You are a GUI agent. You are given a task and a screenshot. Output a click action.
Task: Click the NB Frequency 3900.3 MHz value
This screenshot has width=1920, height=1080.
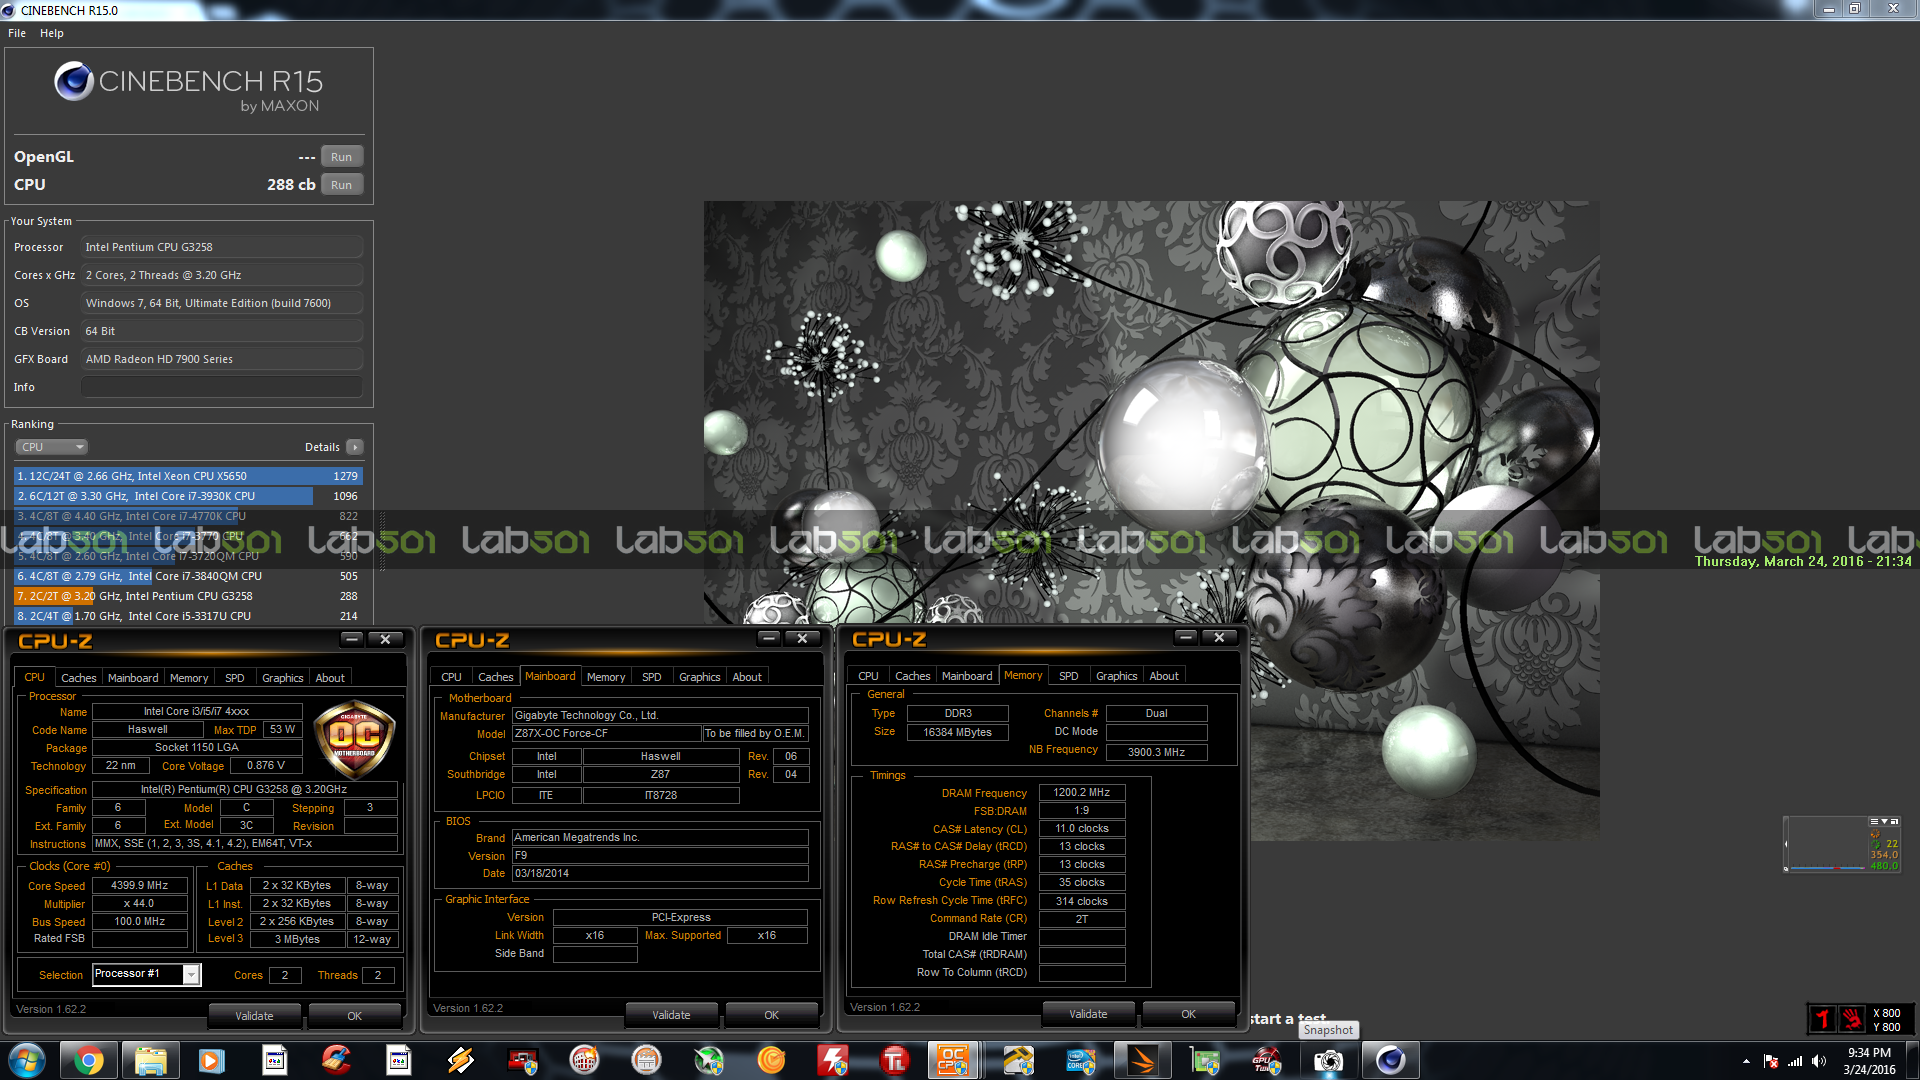pyautogui.click(x=1156, y=752)
